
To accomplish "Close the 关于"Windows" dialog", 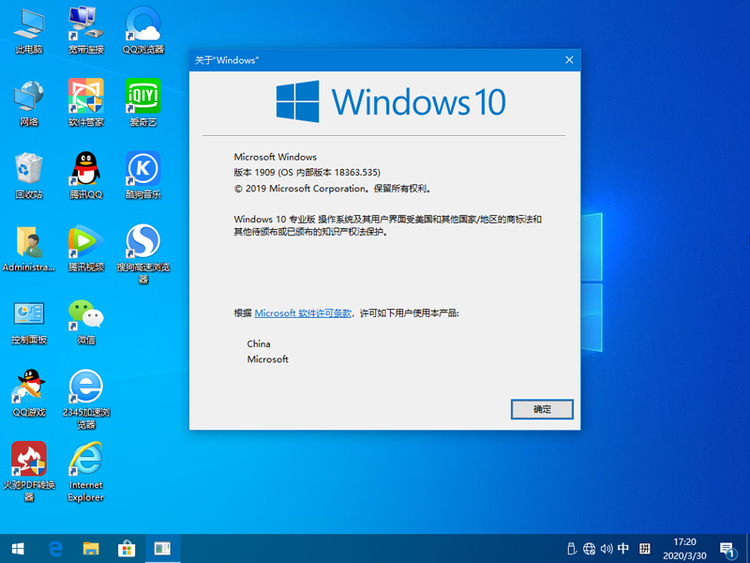I will tap(570, 60).
